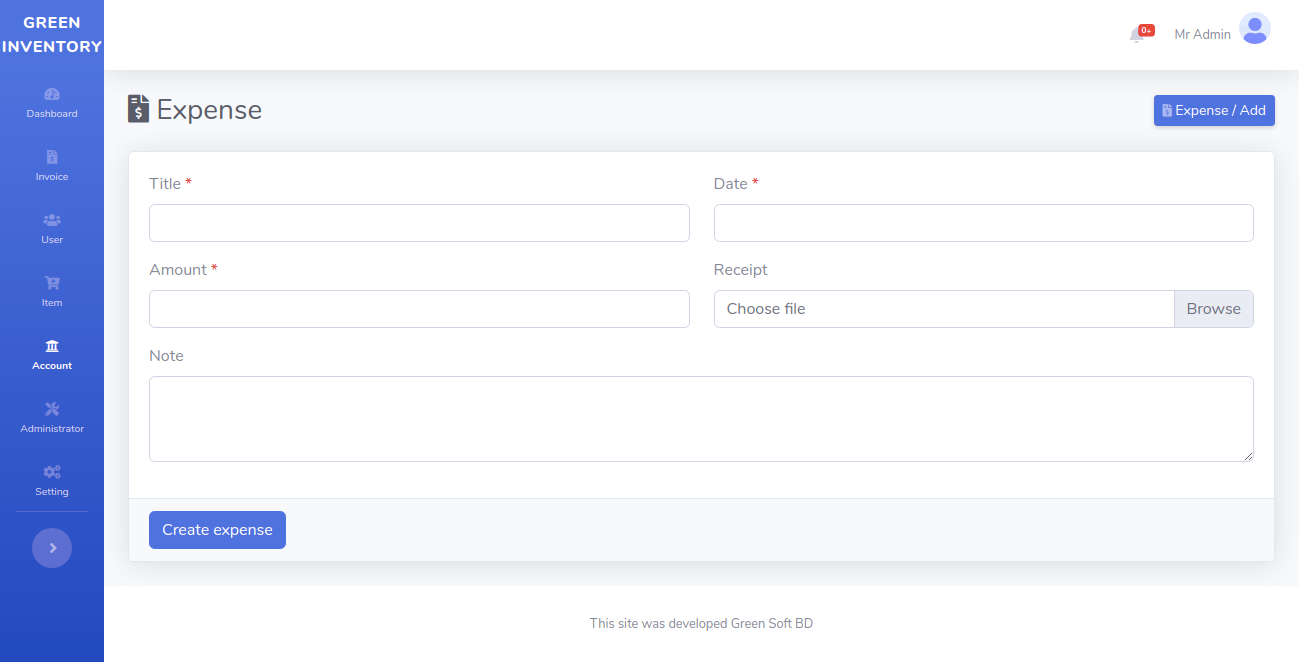Click the Mr Admin avatar image
Image resolution: width=1299 pixels, height=662 pixels.
pos(1254,29)
